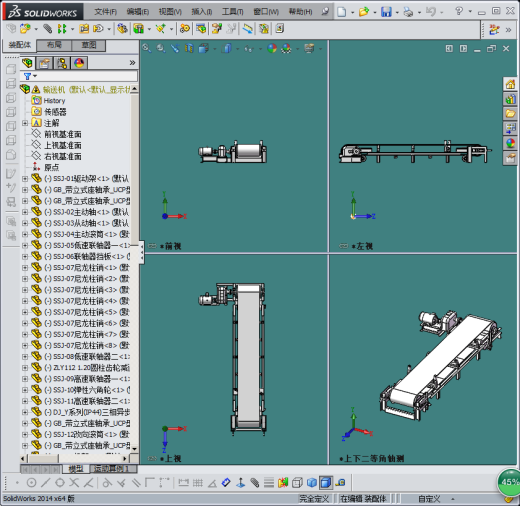520x506 pixels.
Task: Select the DisplayManager color wheel tab
Action: click(79, 63)
